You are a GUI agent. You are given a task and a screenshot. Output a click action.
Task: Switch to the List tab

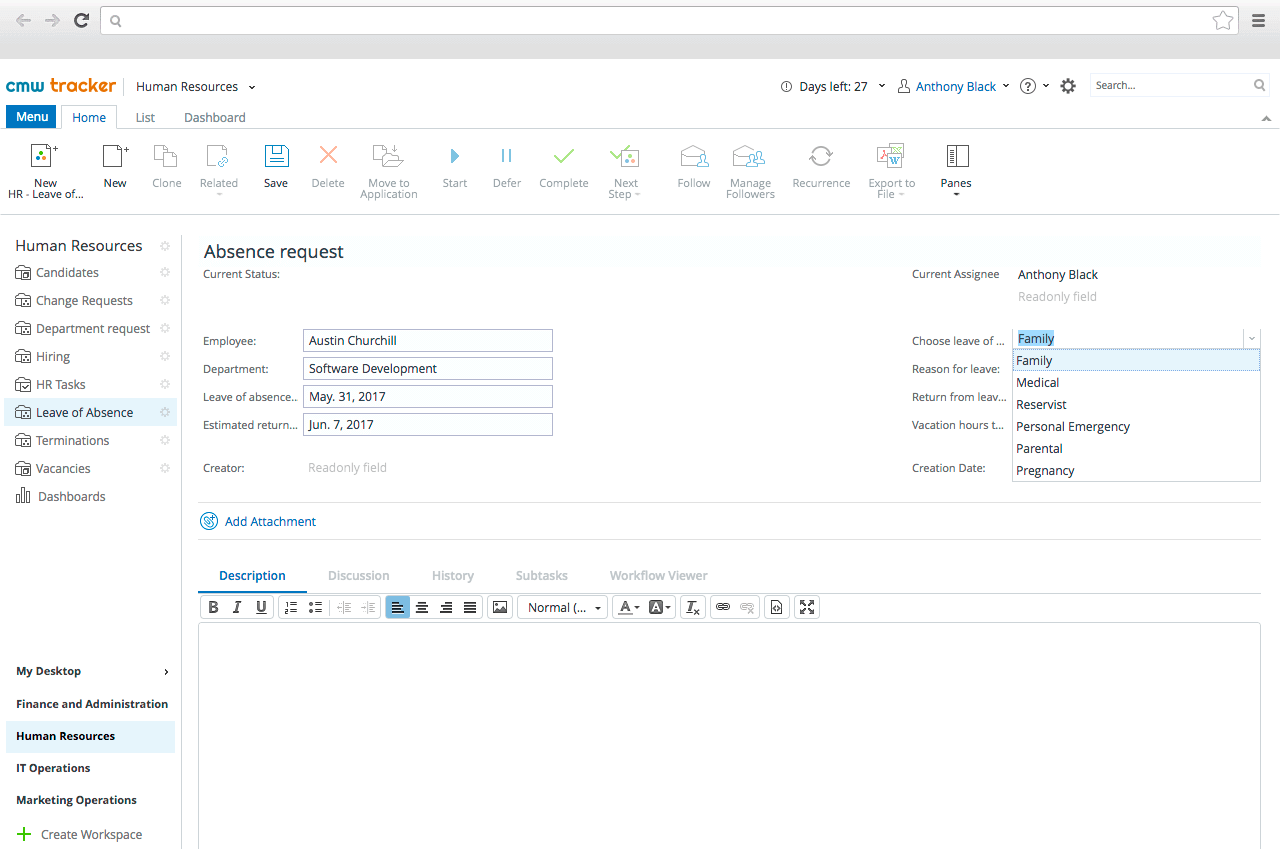click(x=145, y=117)
